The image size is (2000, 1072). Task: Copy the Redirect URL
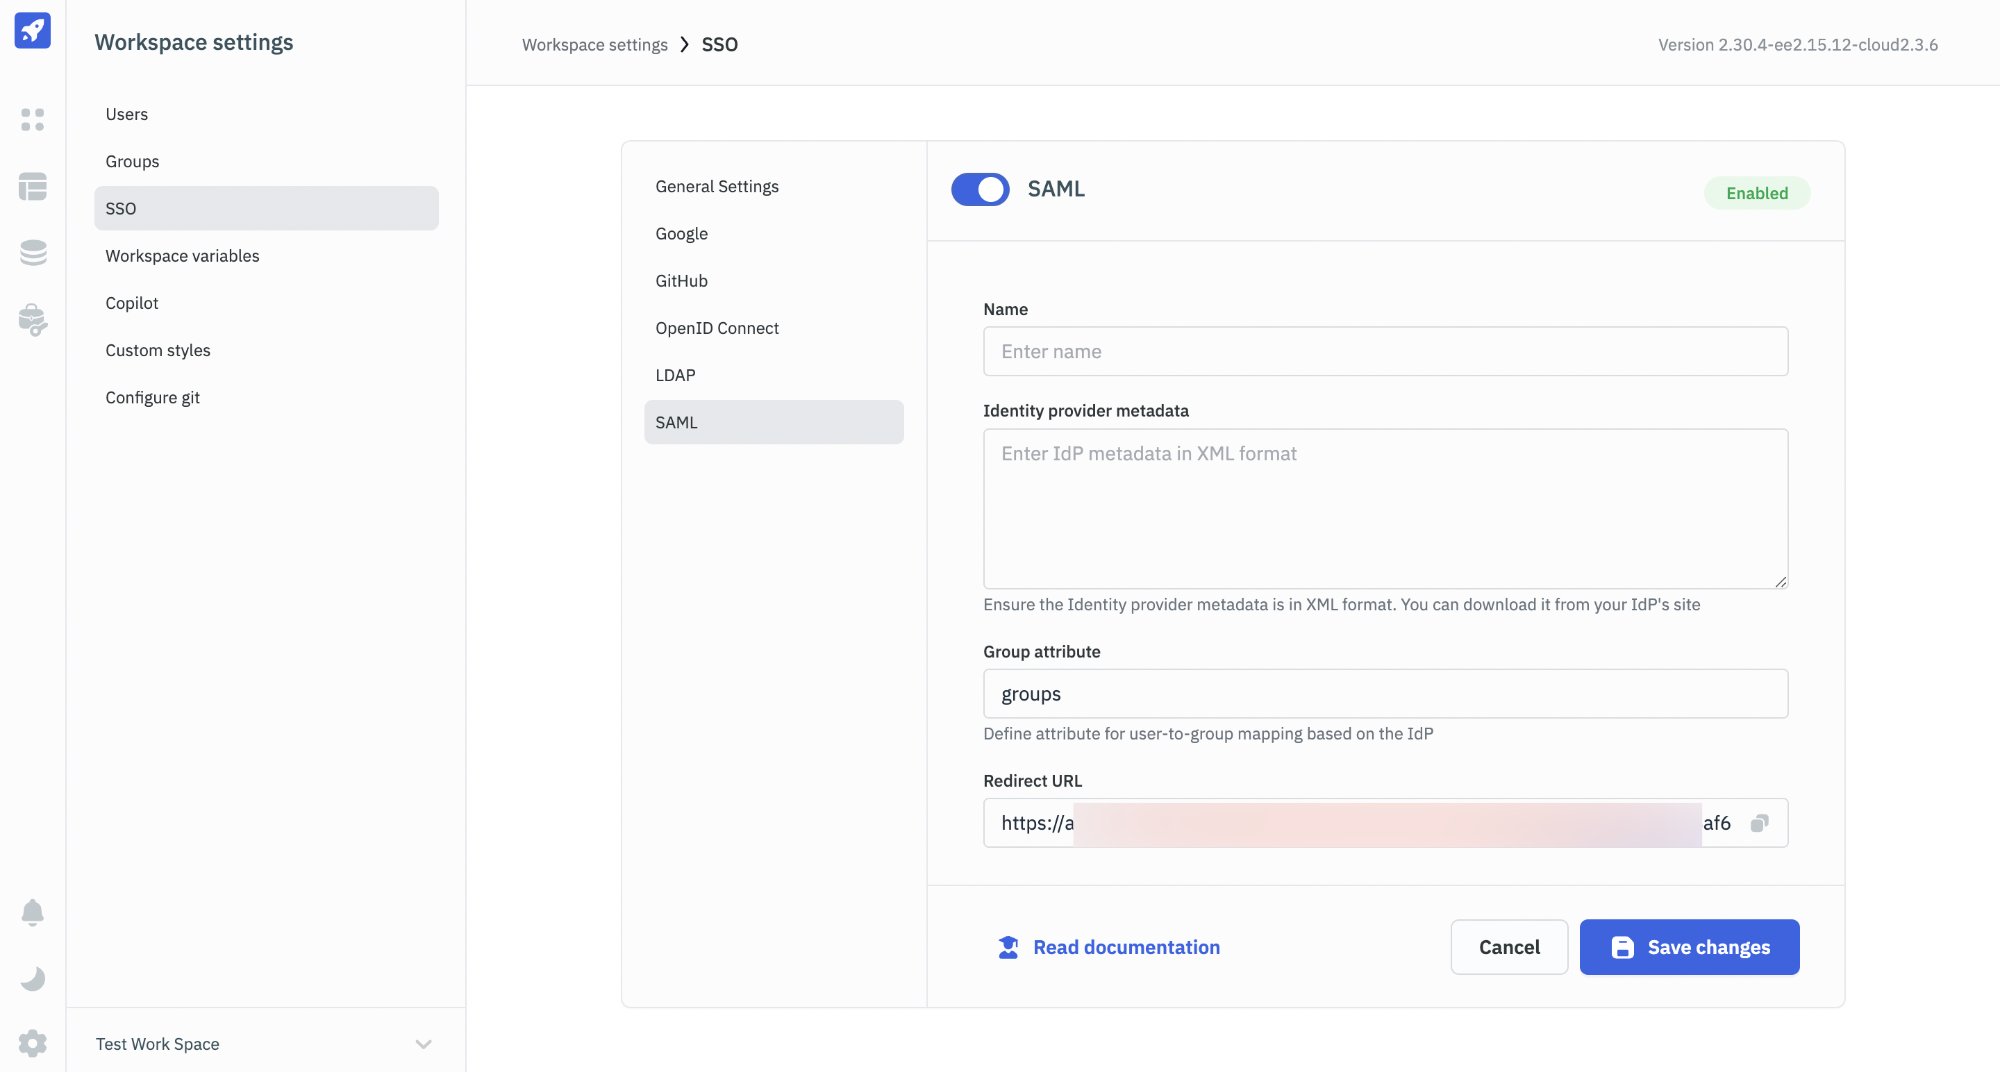(x=1759, y=823)
